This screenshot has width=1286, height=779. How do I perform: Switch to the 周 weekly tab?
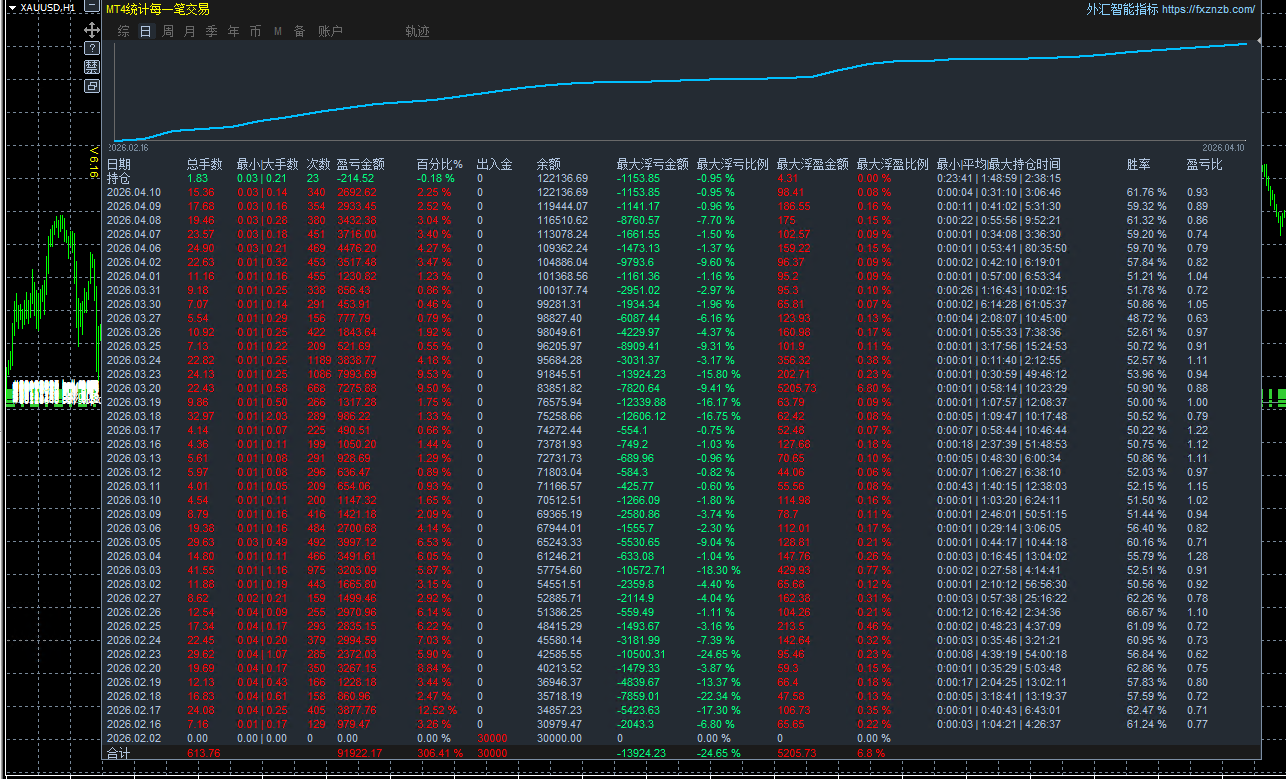(x=168, y=32)
